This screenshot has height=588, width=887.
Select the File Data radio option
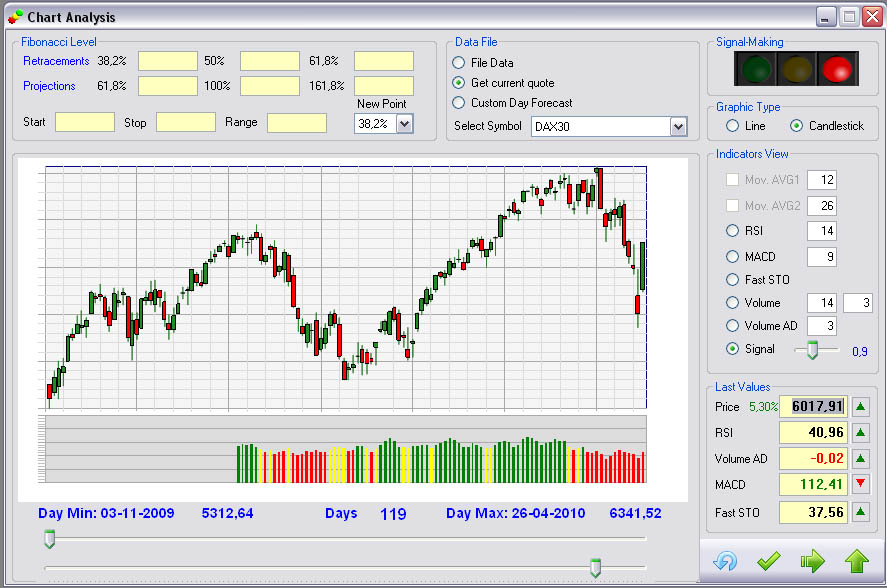pyautogui.click(x=459, y=63)
